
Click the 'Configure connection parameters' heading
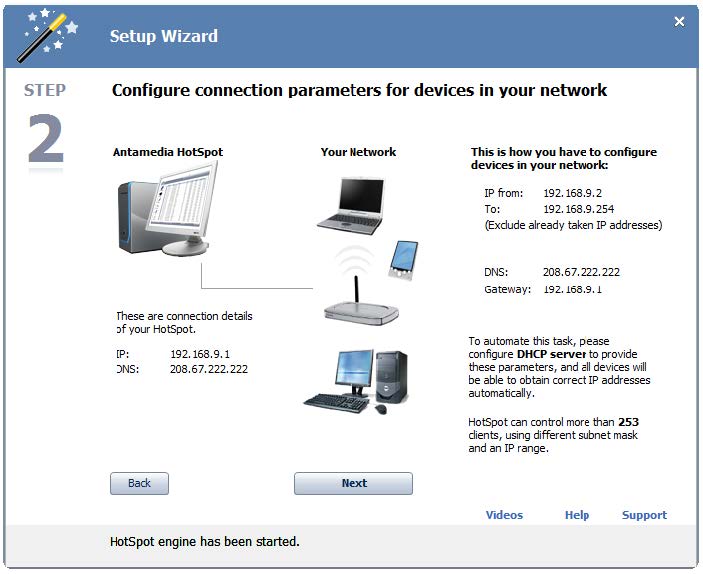[359, 90]
